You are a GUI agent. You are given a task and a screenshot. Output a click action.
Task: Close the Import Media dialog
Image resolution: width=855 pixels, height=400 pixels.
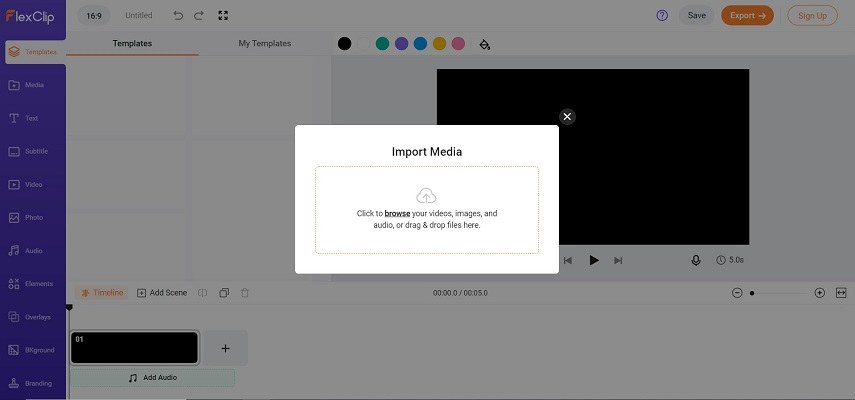pyautogui.click(x=567, y=117)
